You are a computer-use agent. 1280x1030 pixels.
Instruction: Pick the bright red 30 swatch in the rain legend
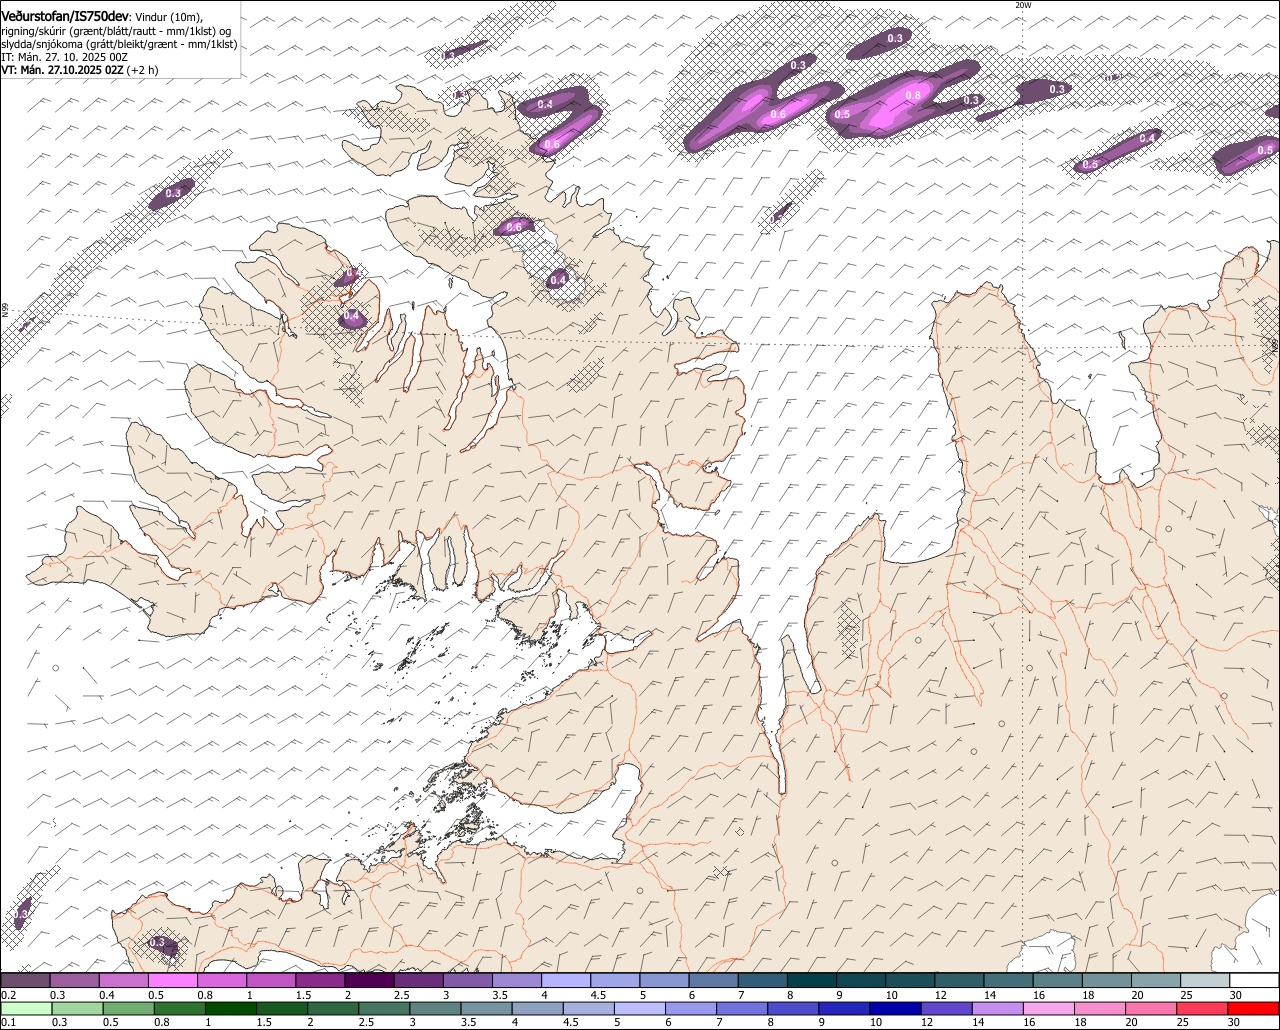1255,1008
